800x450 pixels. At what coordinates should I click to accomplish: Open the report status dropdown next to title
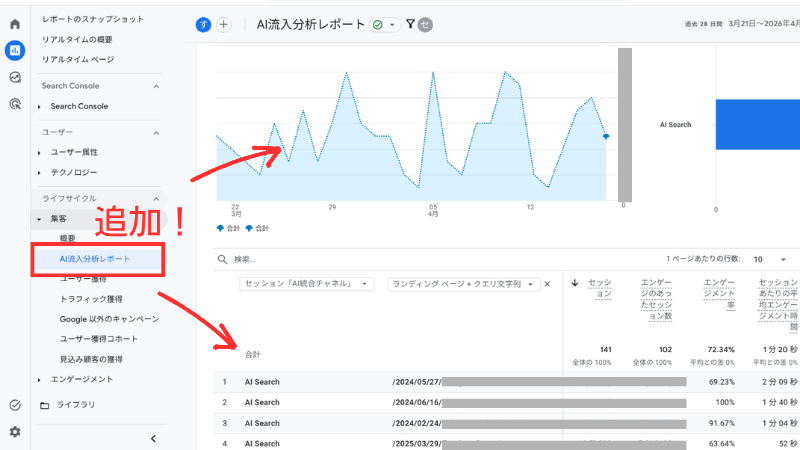click(x=383, y=24)
